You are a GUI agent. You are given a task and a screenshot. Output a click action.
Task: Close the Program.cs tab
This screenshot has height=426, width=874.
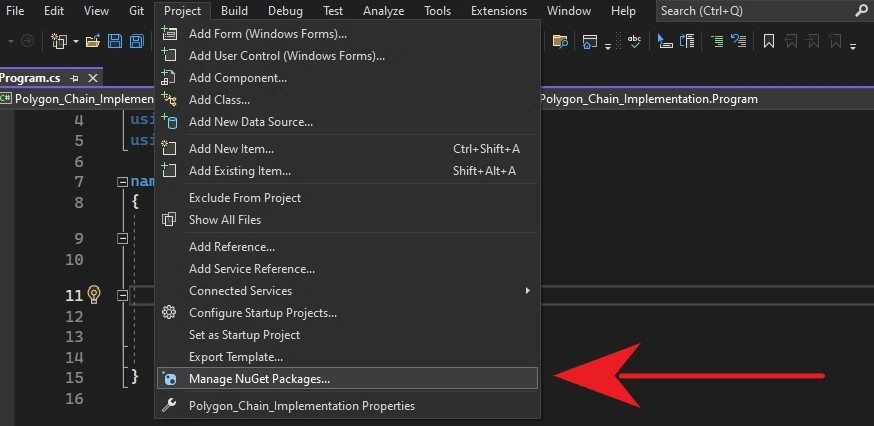(93, 78)
